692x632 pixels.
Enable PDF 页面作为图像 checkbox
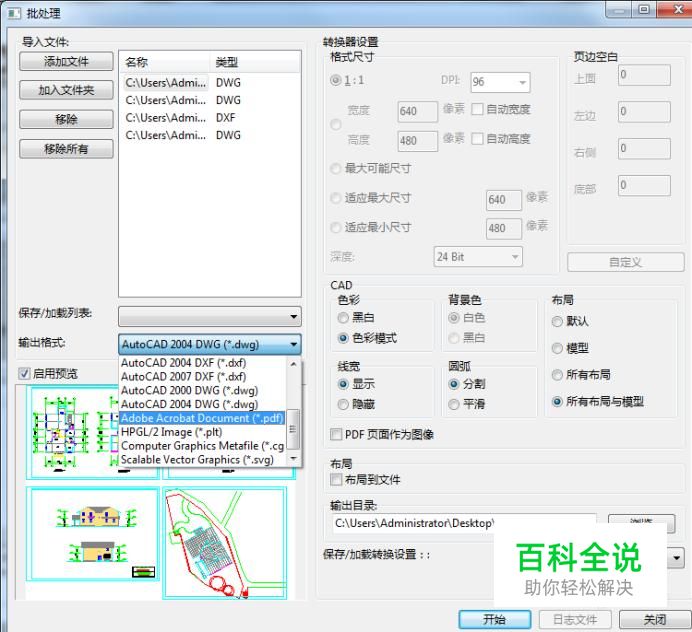pos(336,434)
